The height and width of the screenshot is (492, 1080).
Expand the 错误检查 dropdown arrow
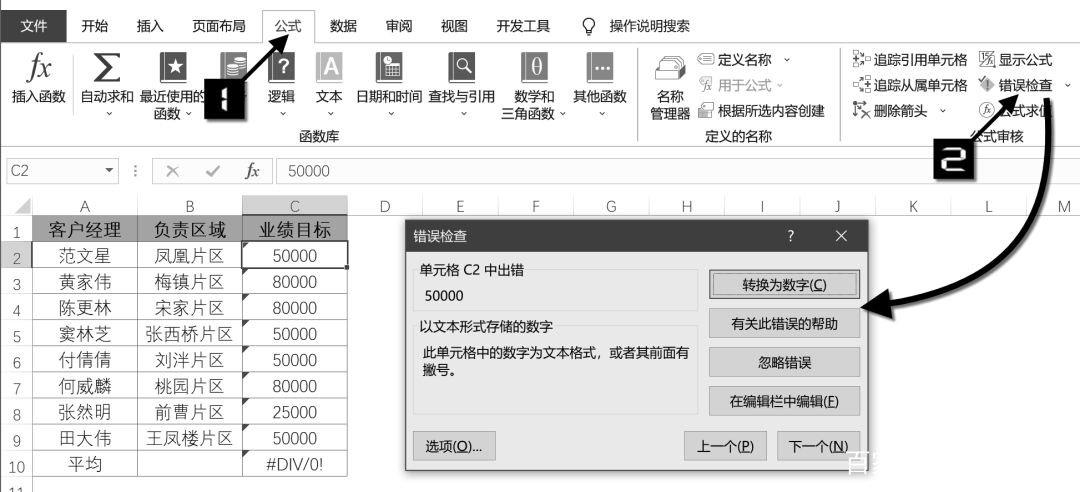[x=1068, y=85]
